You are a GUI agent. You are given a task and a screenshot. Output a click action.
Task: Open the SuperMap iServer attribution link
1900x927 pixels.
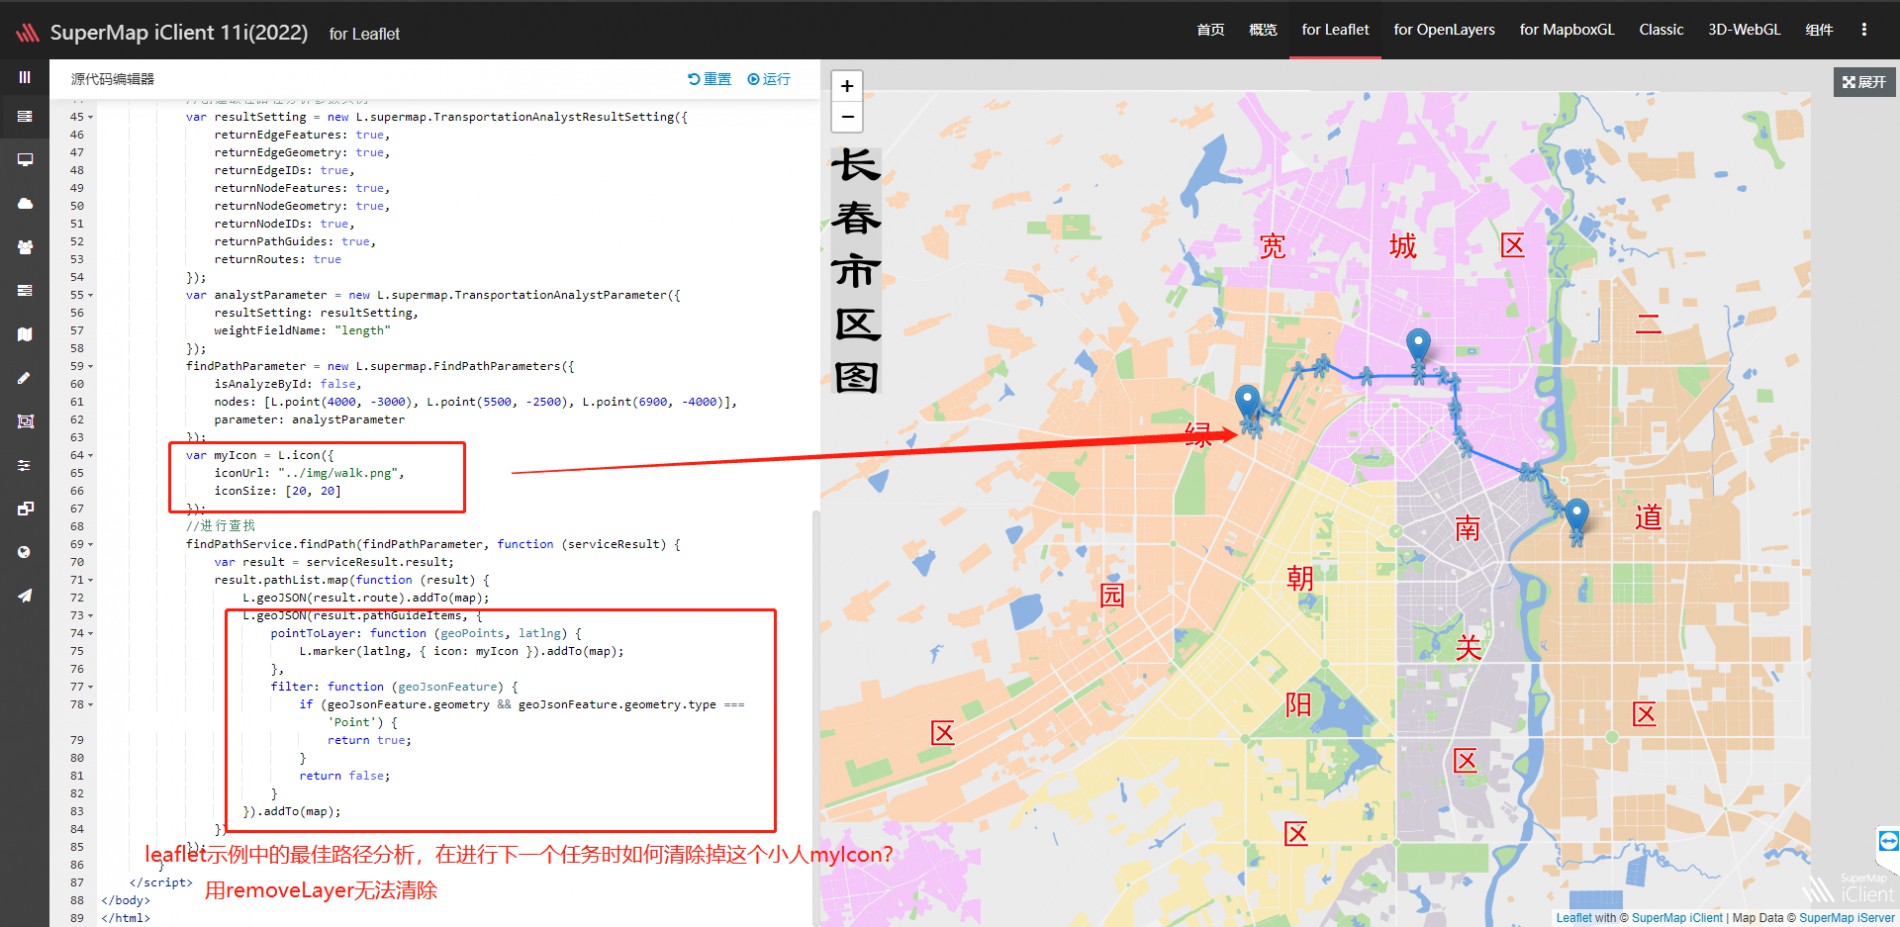pos(1846,918)
